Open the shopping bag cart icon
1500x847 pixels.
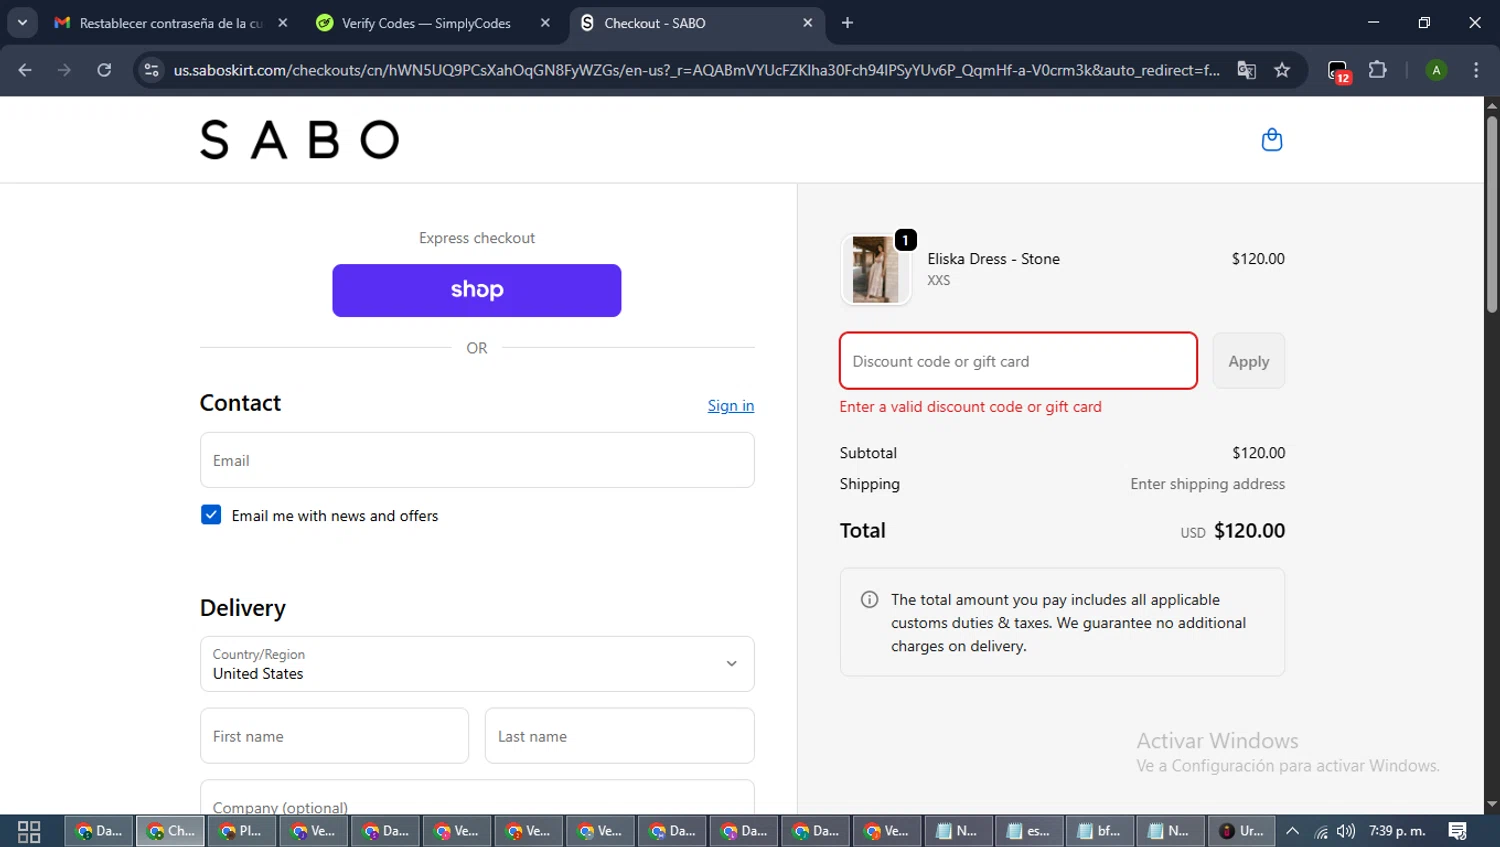coord(1271,140)
